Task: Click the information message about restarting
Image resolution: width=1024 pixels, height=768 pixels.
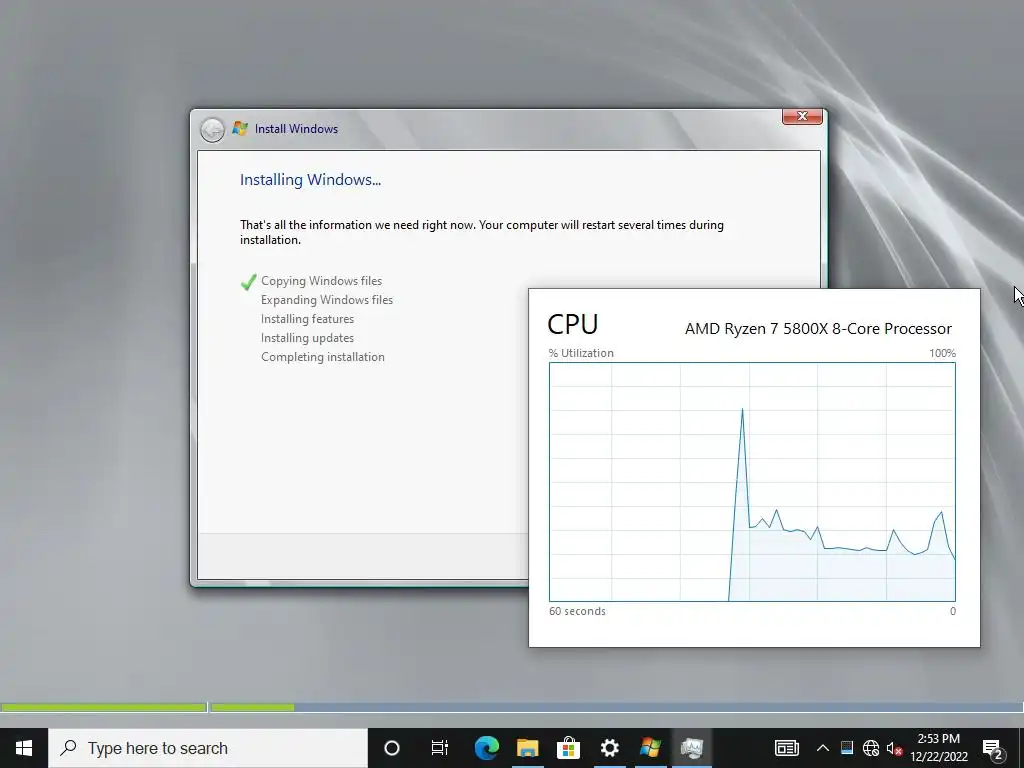Action: point(481,232)
